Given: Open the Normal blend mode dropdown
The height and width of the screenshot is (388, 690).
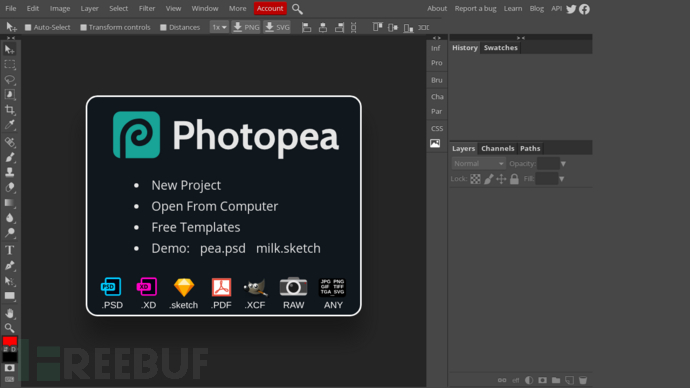Looking at the screenshot, I should point(478,163).
